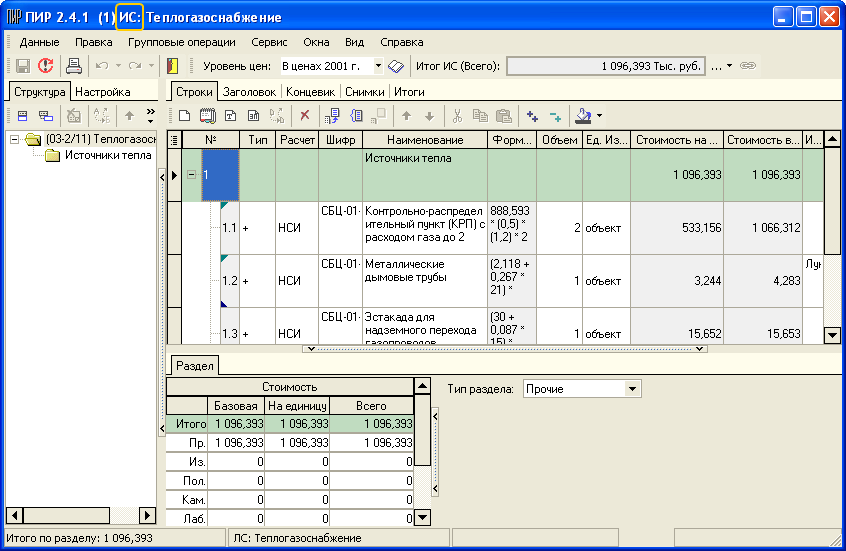Image resolution: width=846 pixels, height=551 pixels.
Task: Open the Сервис menu
Action: (x=269, y=42)
